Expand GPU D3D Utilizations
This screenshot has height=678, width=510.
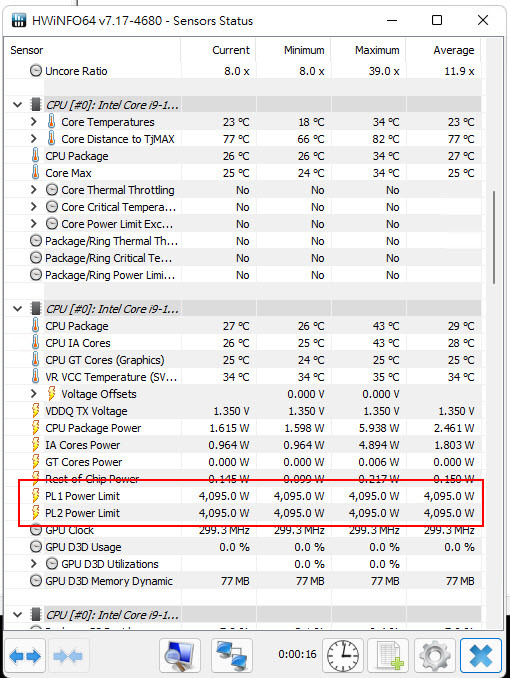(x=34, y=564)
